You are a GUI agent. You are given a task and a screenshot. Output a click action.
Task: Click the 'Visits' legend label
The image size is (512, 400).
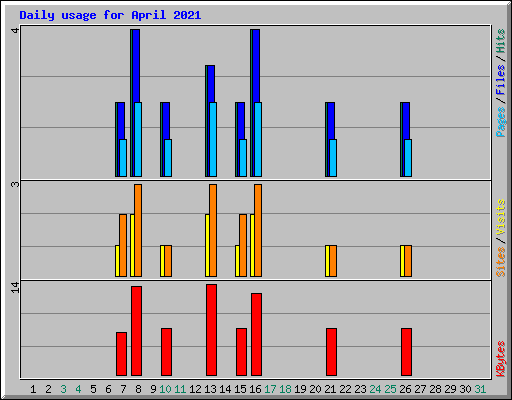coord(500,217)
